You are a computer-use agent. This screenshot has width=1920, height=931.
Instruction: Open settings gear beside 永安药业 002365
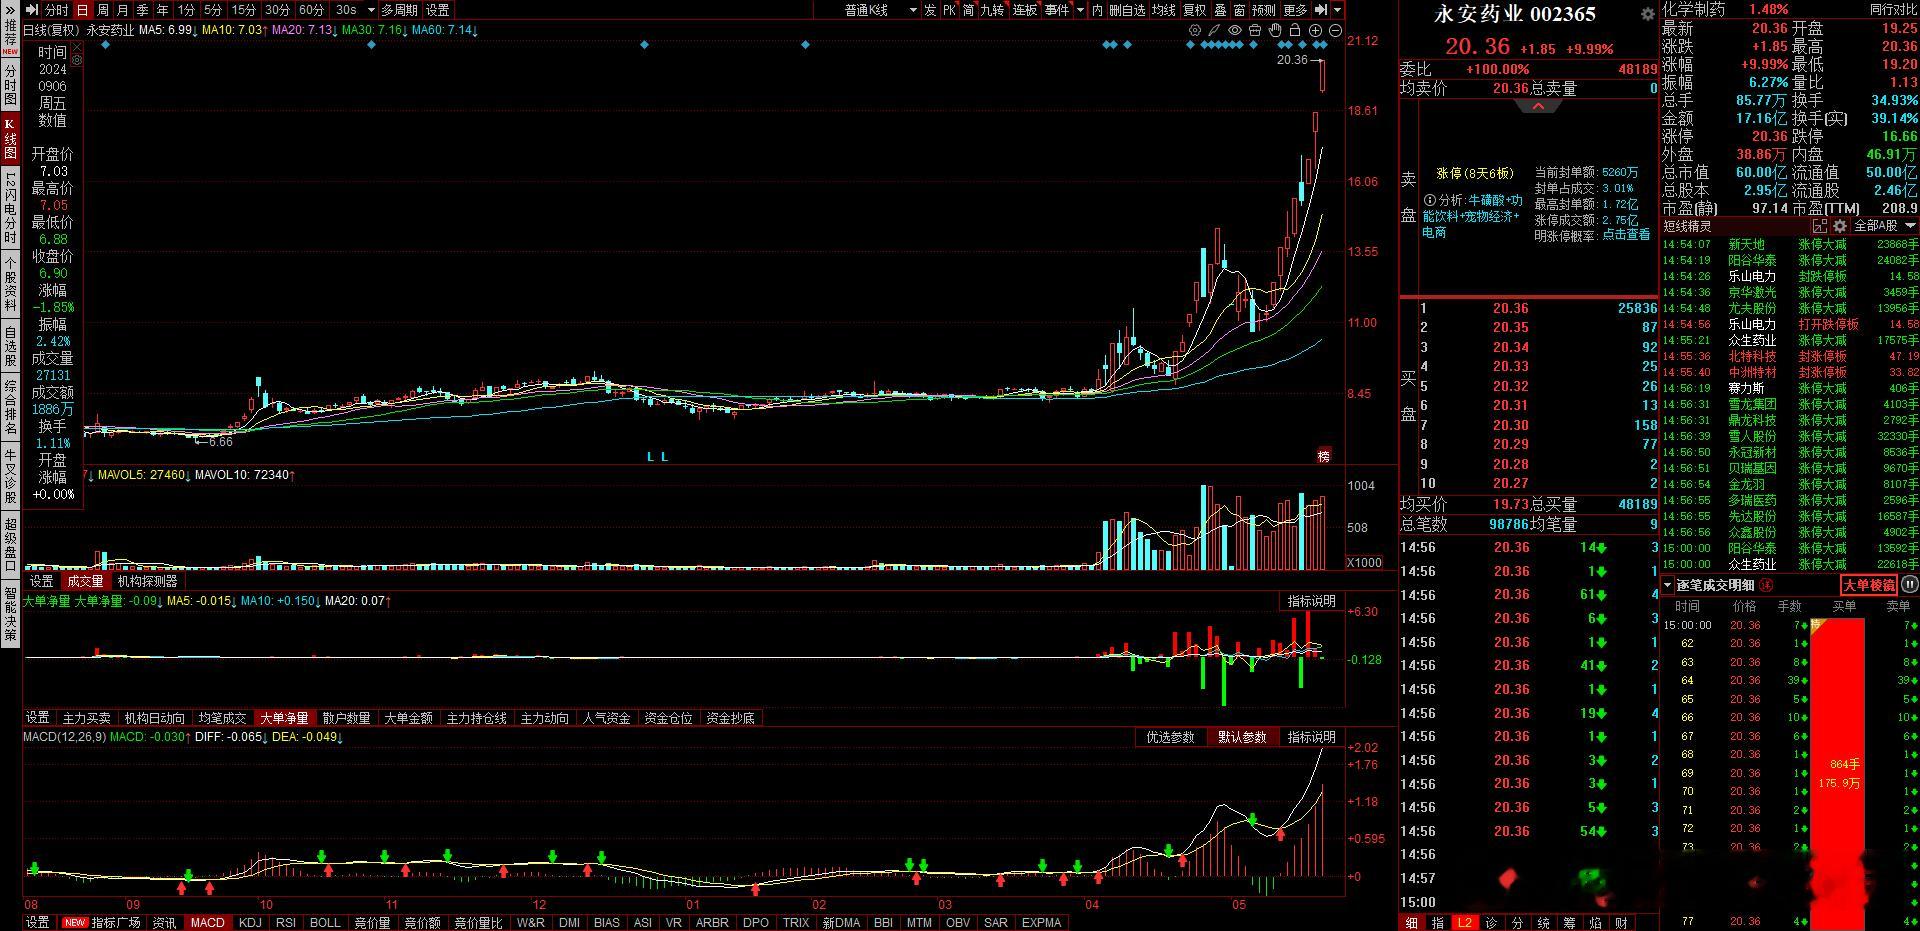(x=1648, y=14)
